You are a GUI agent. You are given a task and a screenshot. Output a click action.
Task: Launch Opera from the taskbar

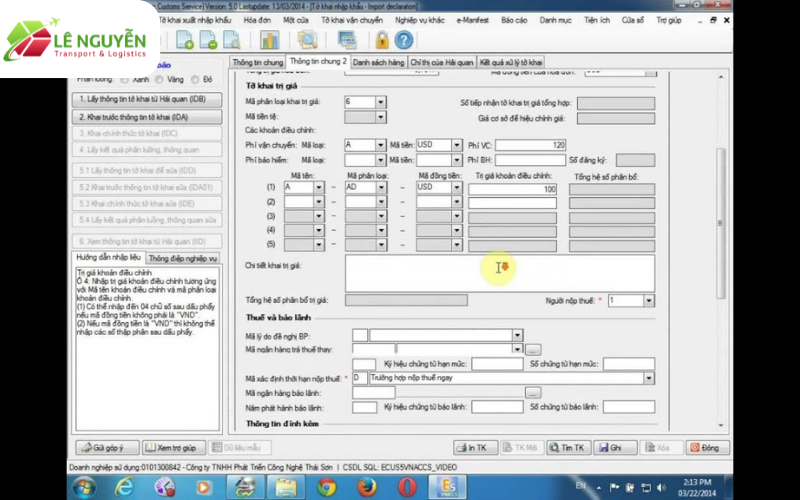tap(407, 488)
